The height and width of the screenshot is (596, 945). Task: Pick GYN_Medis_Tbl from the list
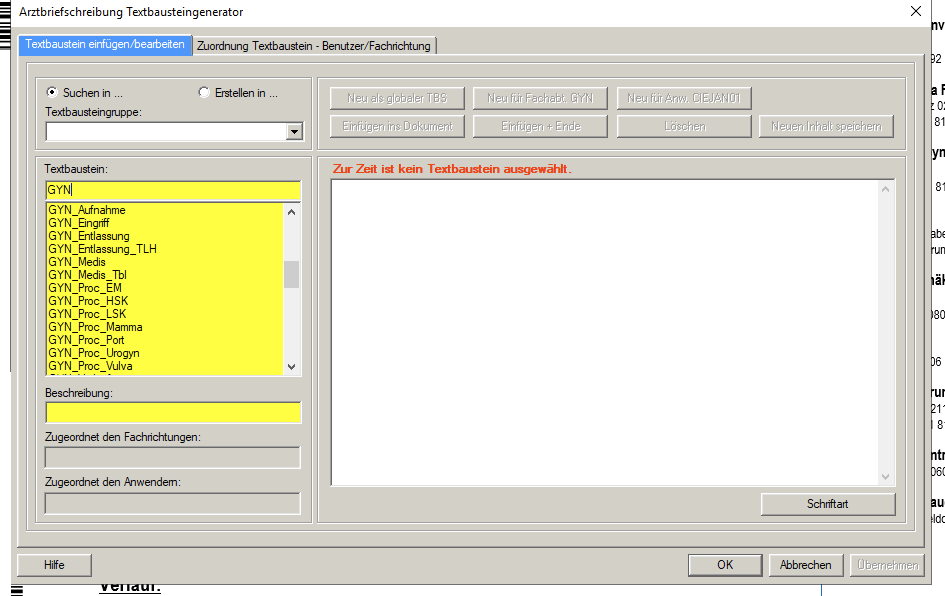(x=87, y=275)
